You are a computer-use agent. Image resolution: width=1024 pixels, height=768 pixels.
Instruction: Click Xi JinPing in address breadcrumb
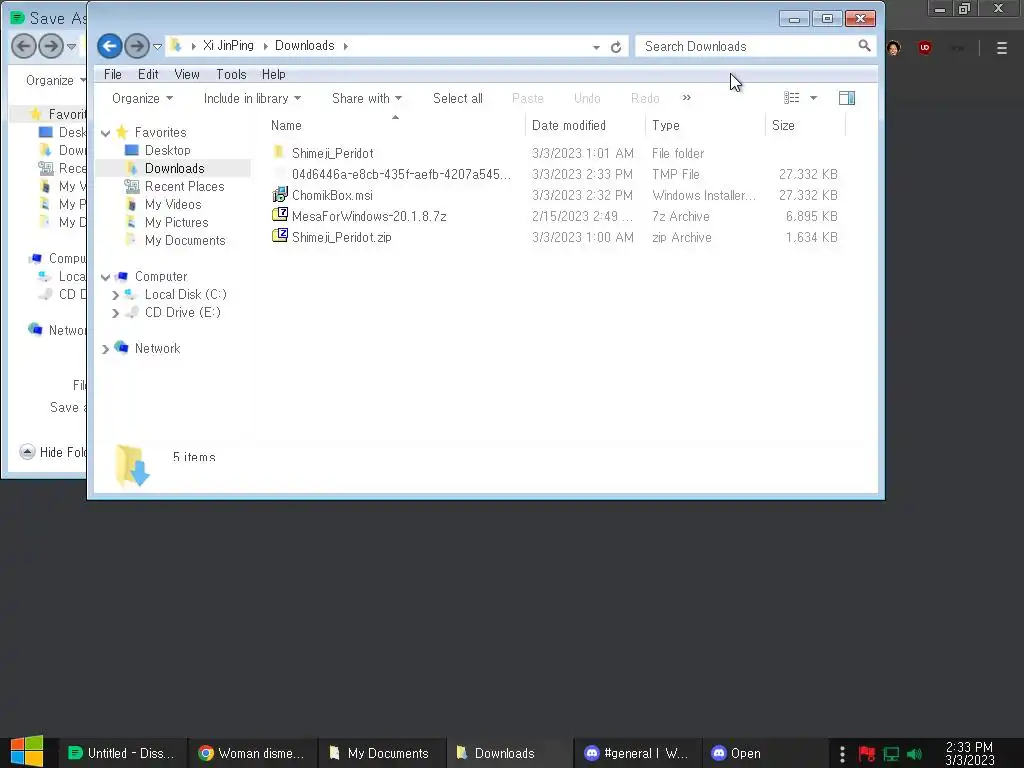pos(228,46)
